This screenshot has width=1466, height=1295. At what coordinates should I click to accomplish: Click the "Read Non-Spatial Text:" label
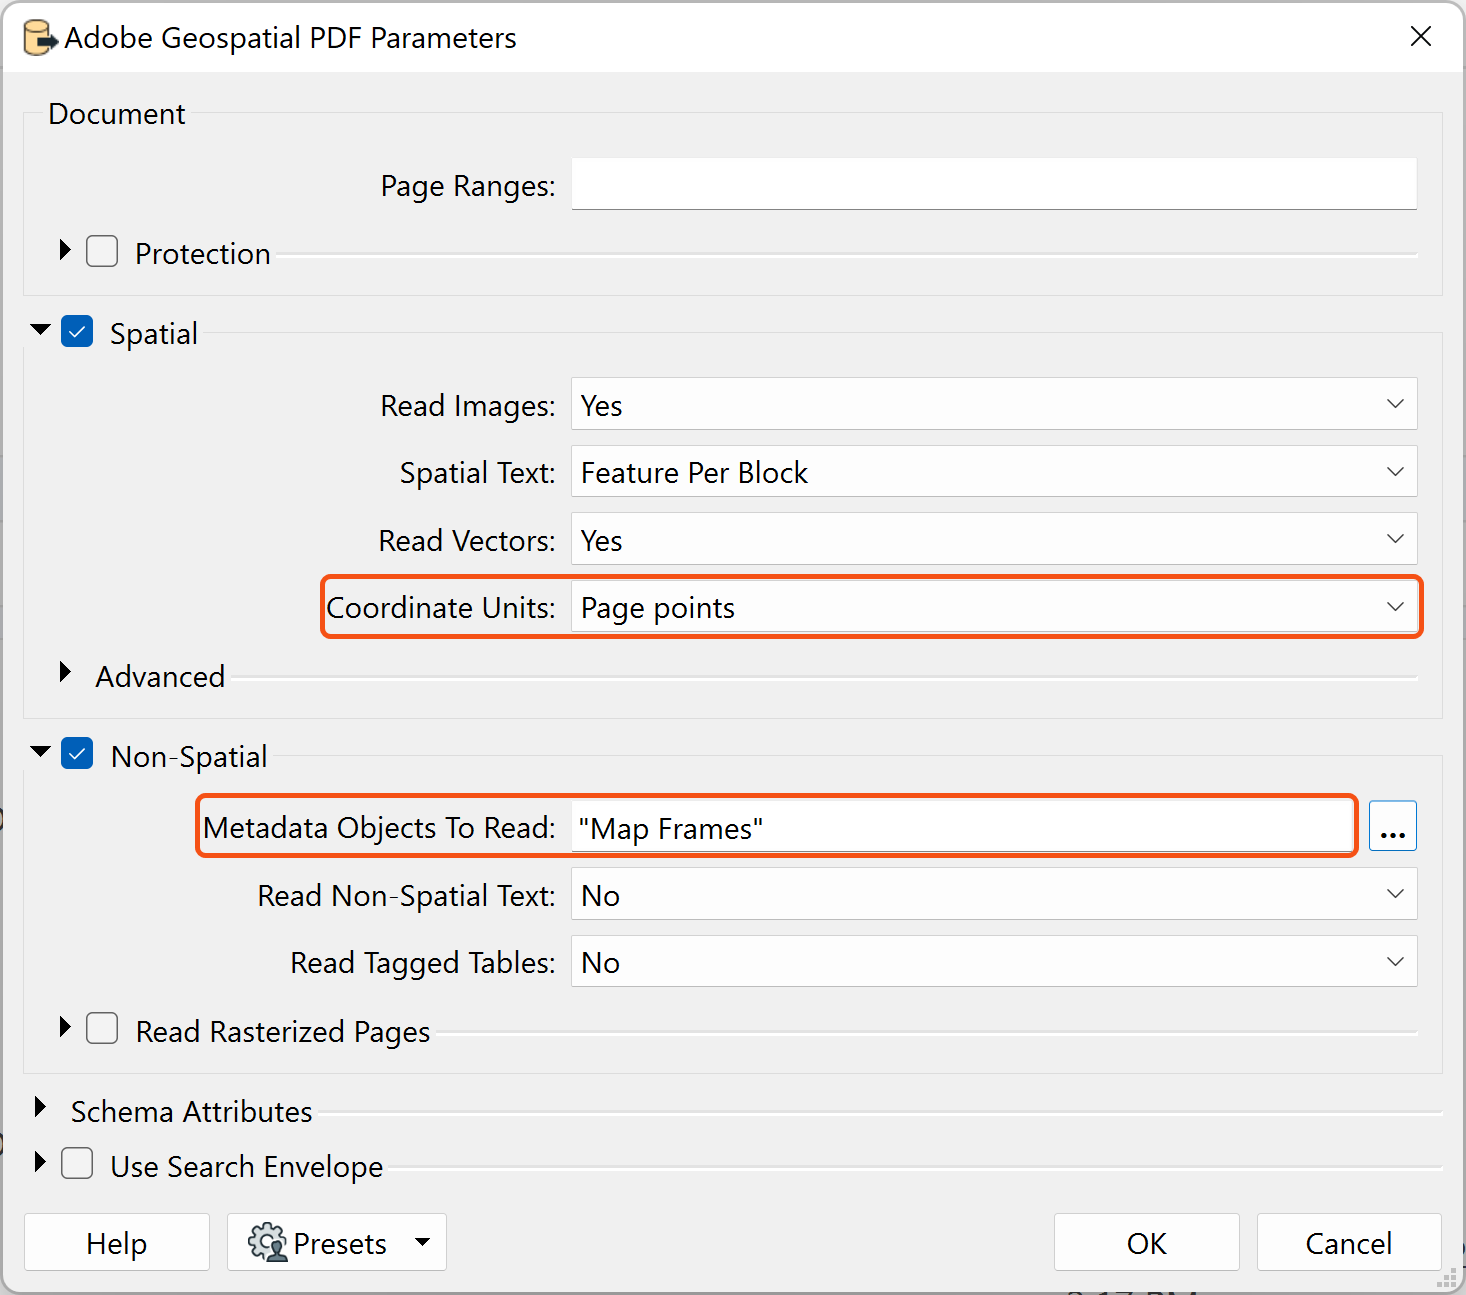pos(407,896)
